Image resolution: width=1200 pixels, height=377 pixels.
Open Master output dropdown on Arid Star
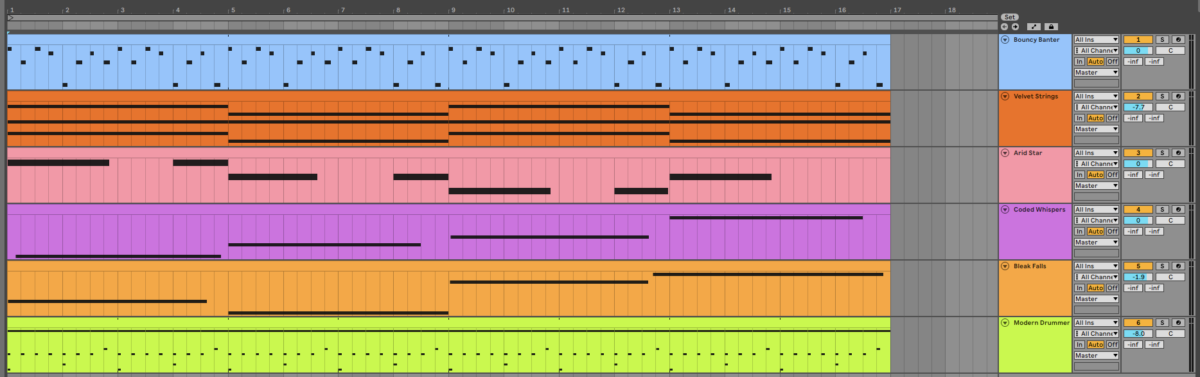click(1096, 185)
